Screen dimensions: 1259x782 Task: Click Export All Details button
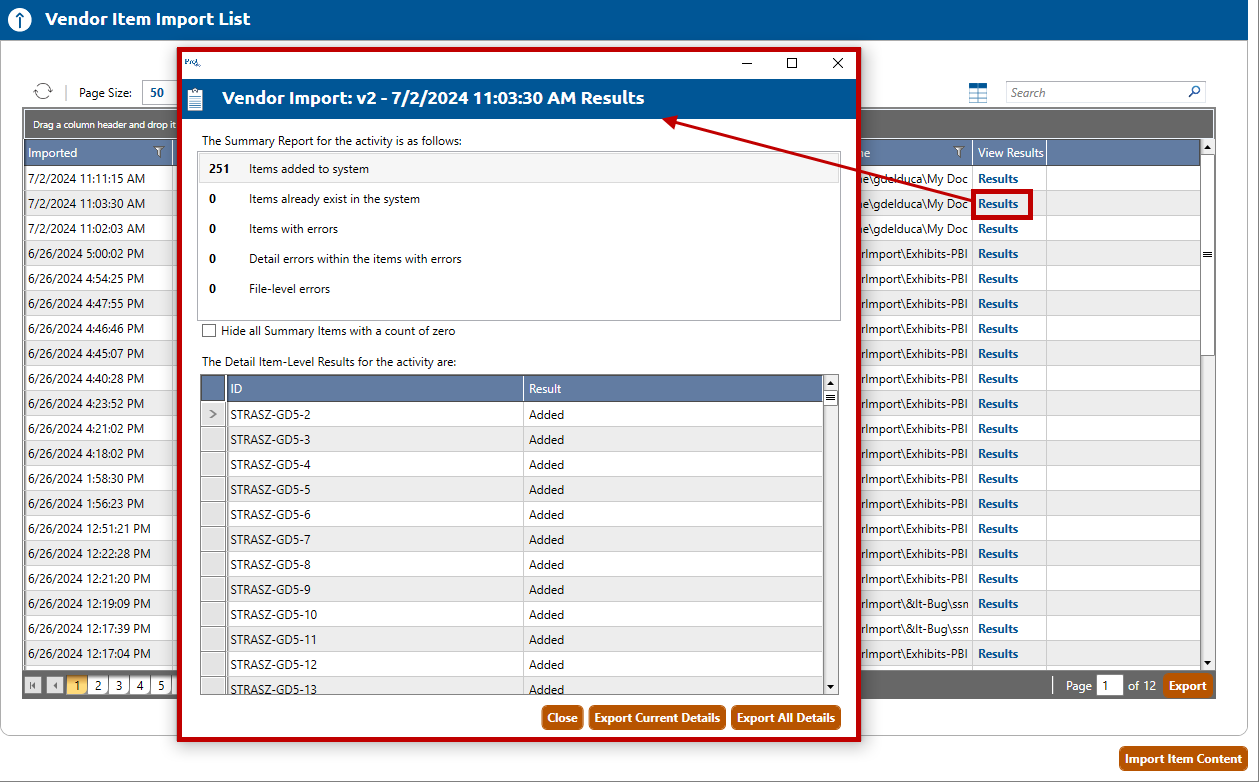[x=785, y=718]
